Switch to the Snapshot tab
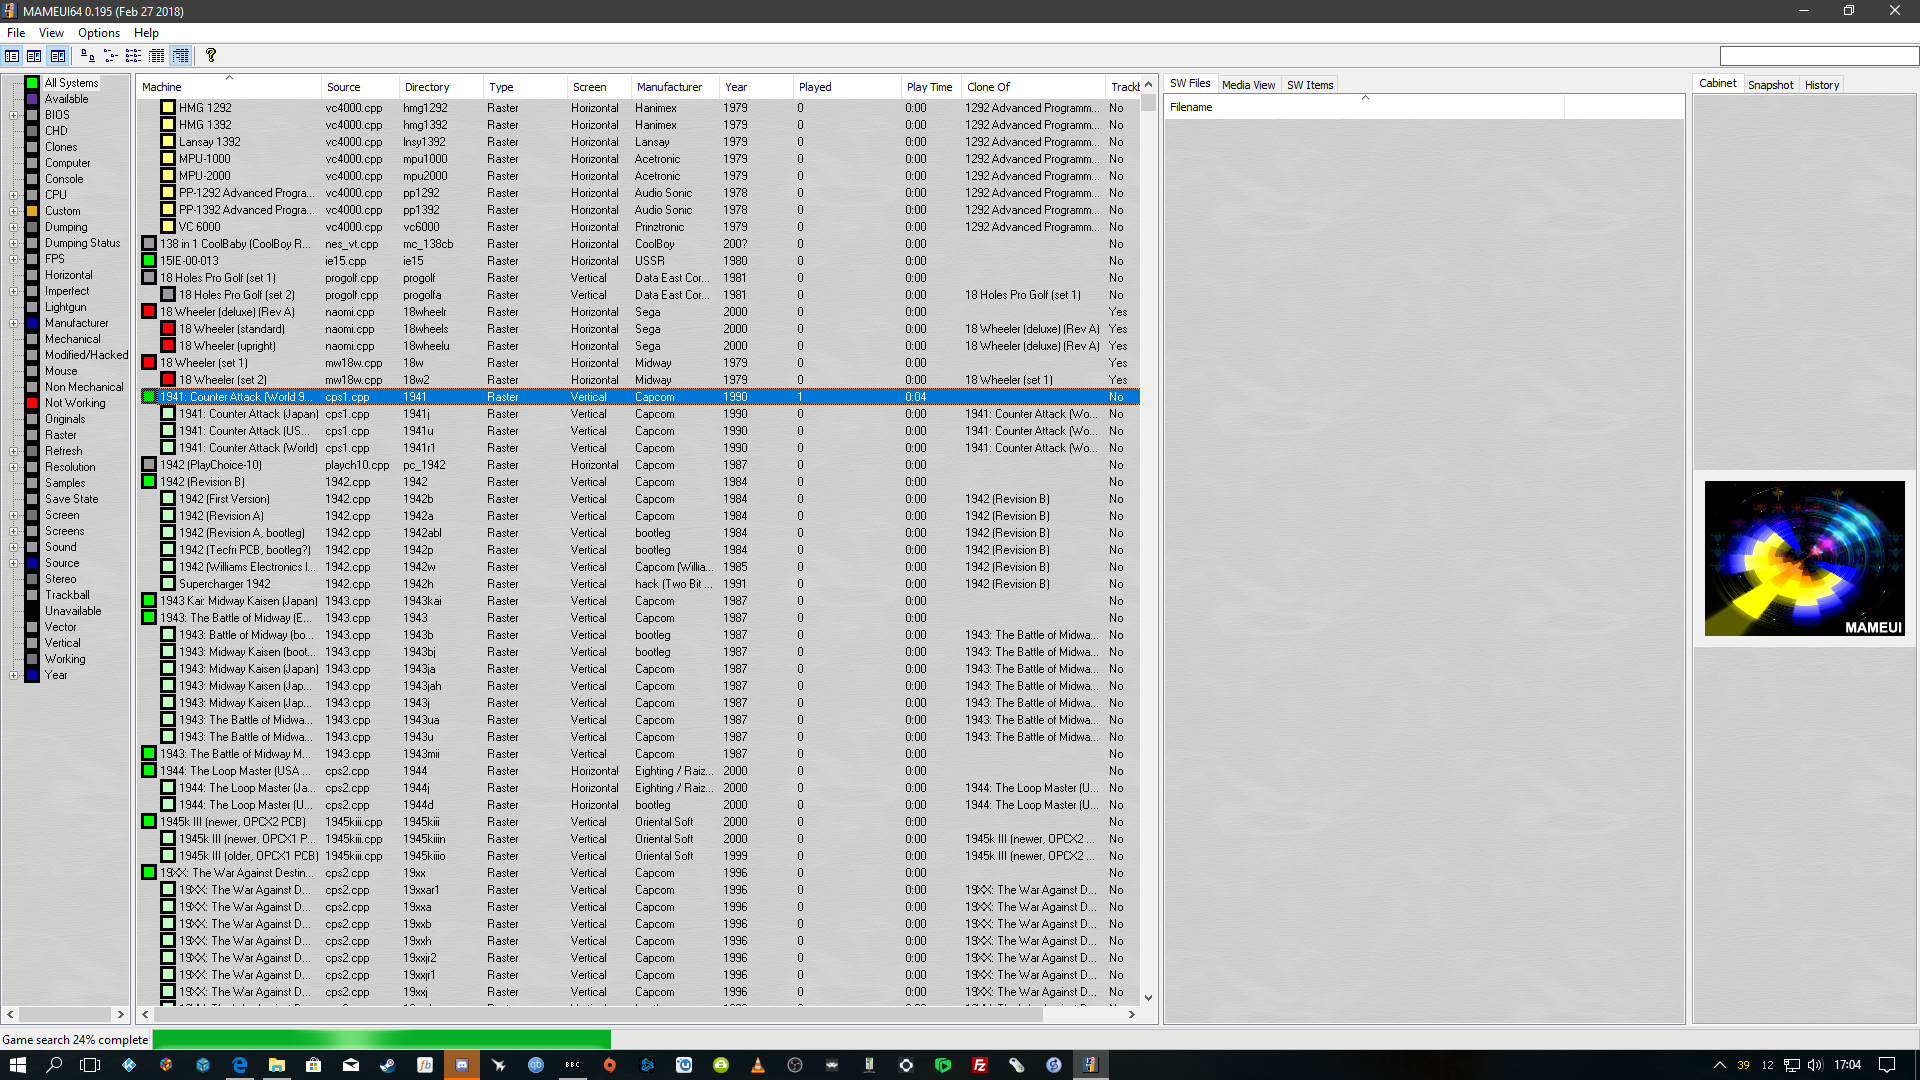Screen dimensions: 1920x1080 (1770, 85)
